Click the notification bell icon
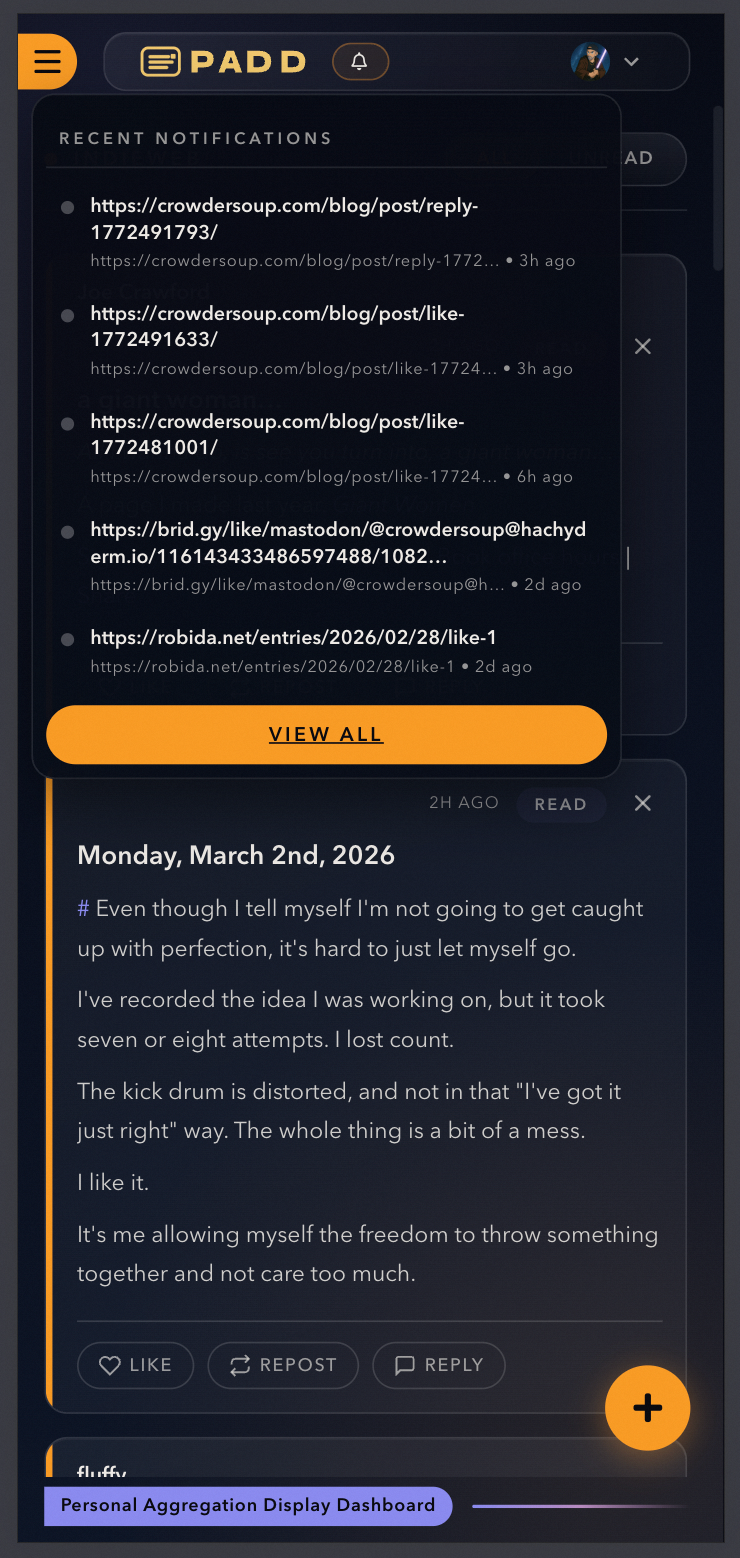 [360, 62]
